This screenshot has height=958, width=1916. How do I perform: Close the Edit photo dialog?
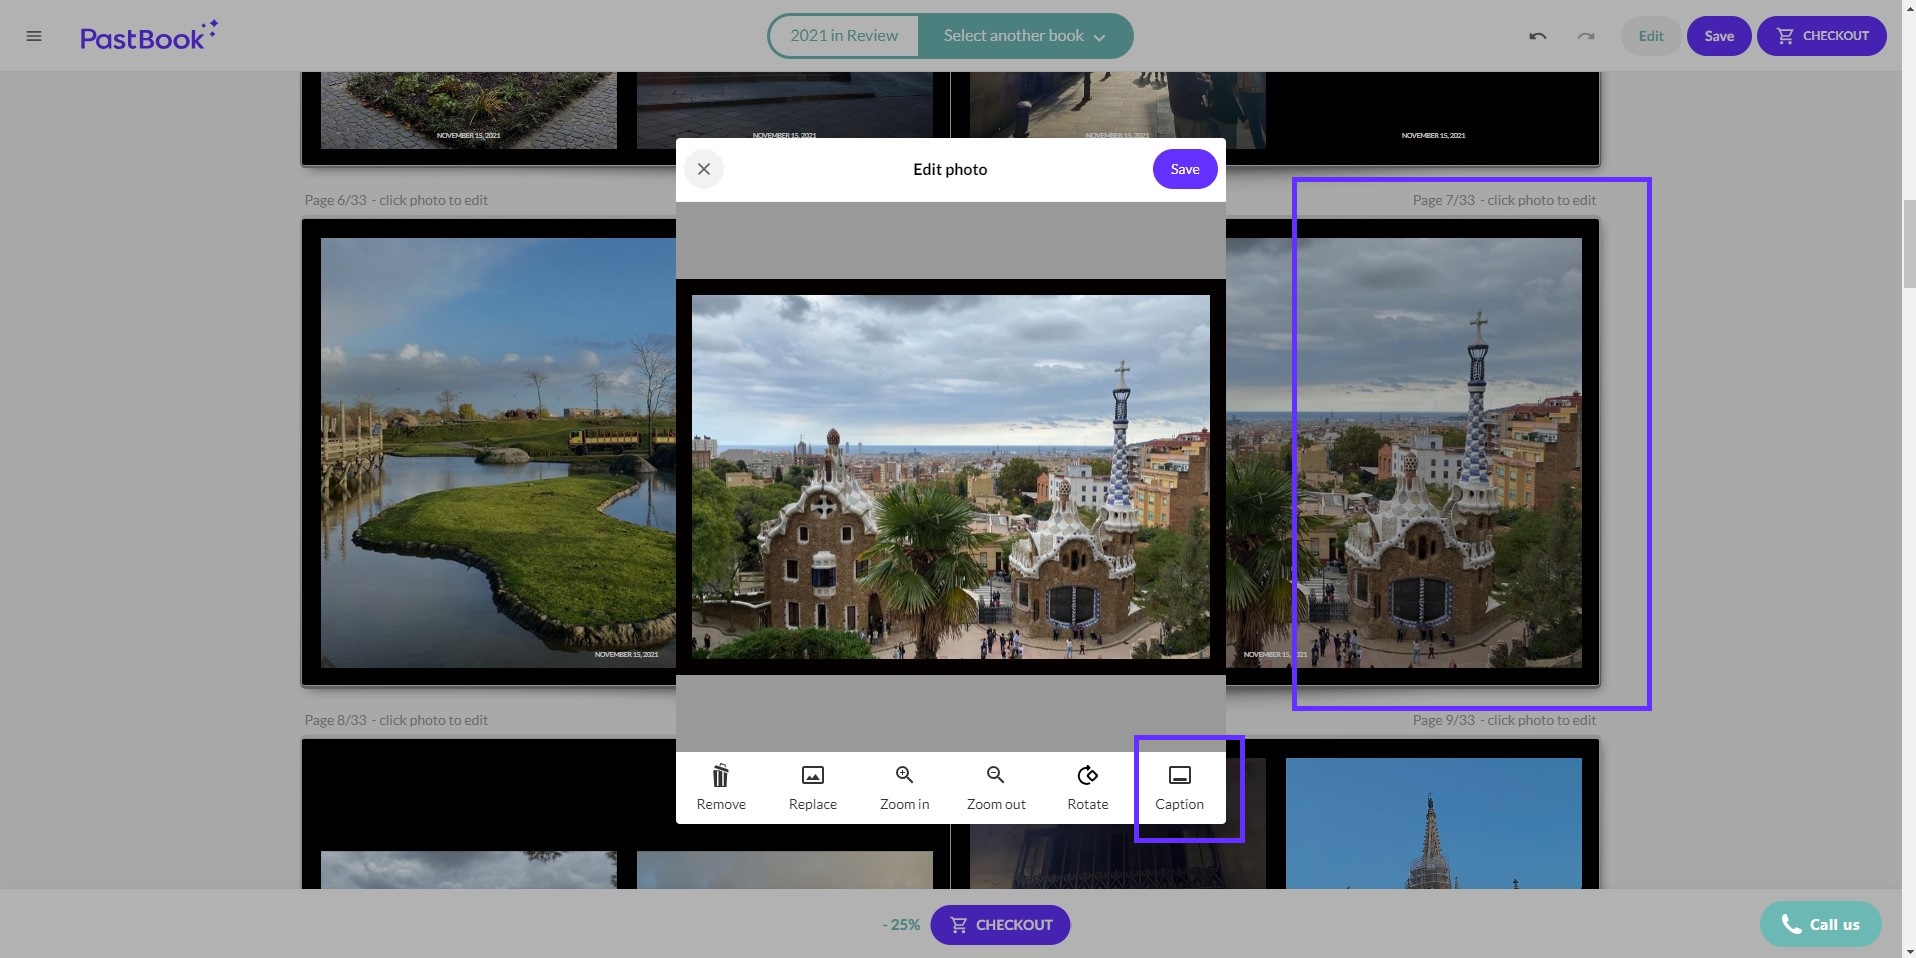704,169
